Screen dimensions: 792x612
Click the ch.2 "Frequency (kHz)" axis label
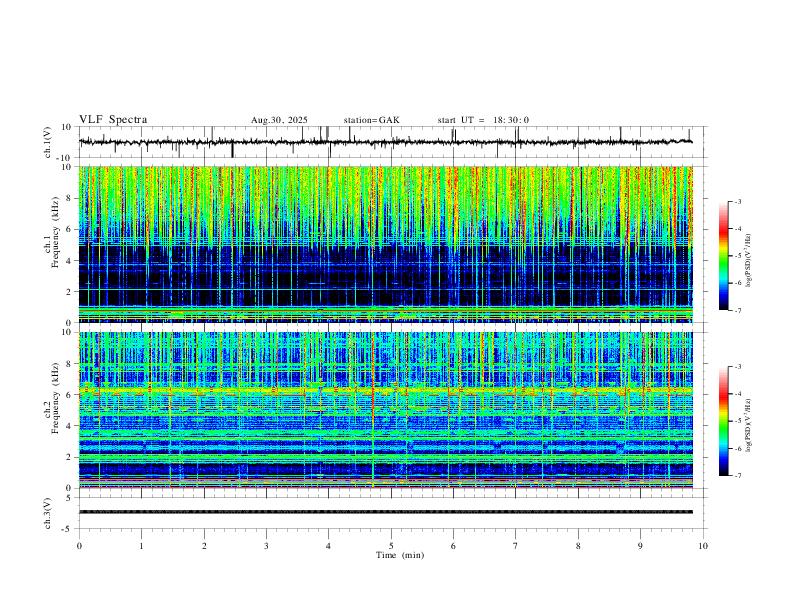point(55,398)
